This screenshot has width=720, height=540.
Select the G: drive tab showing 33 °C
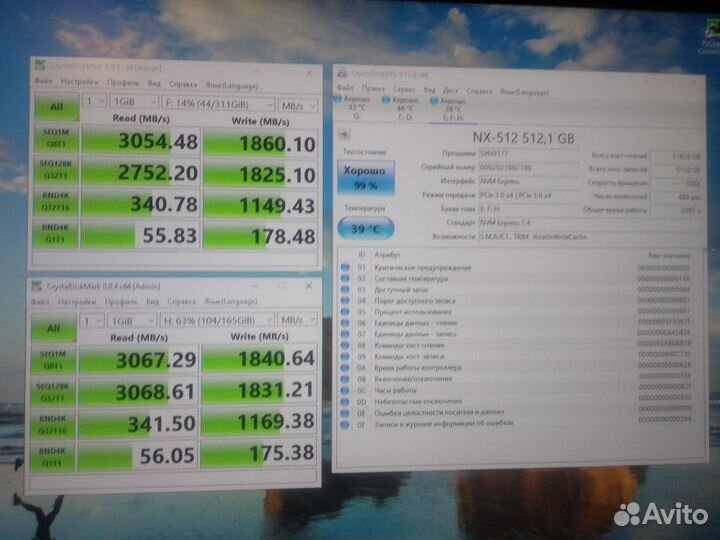[x=356, y=107]
